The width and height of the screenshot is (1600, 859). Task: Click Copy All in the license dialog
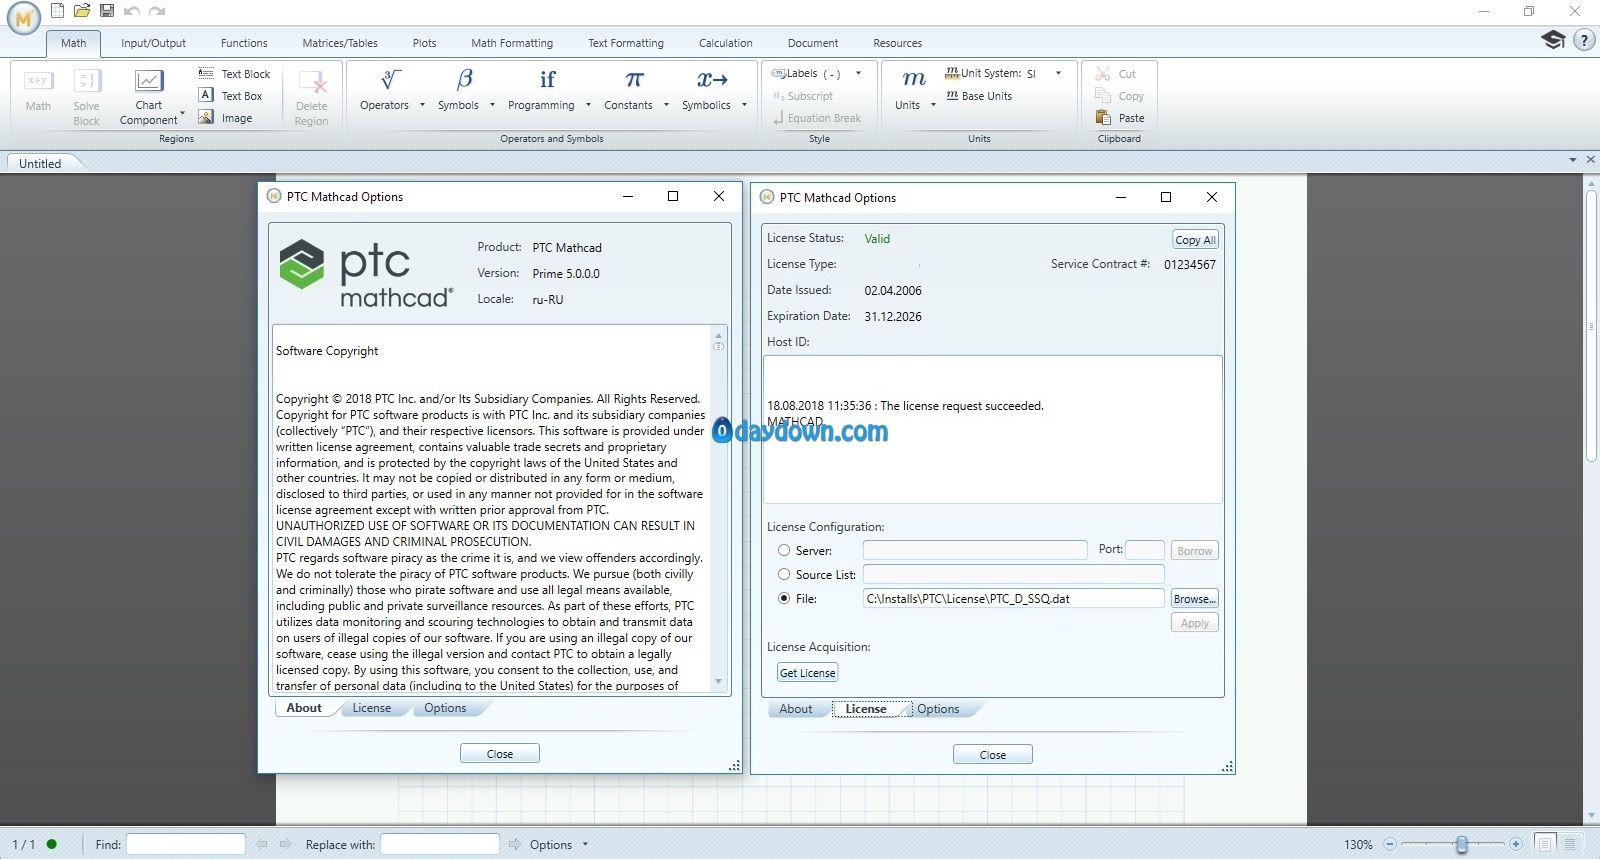pos(1195,240)
